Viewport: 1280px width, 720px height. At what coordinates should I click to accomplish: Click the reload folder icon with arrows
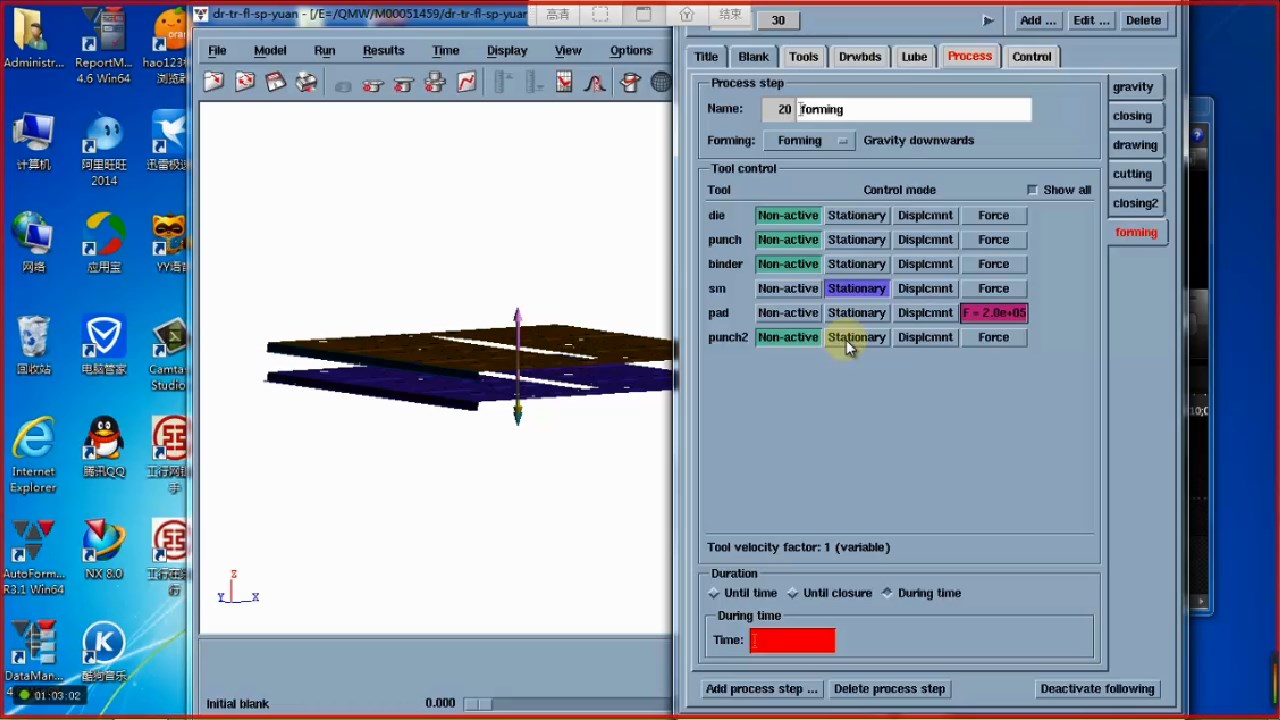pyautogui.click(x=244, y=83)
